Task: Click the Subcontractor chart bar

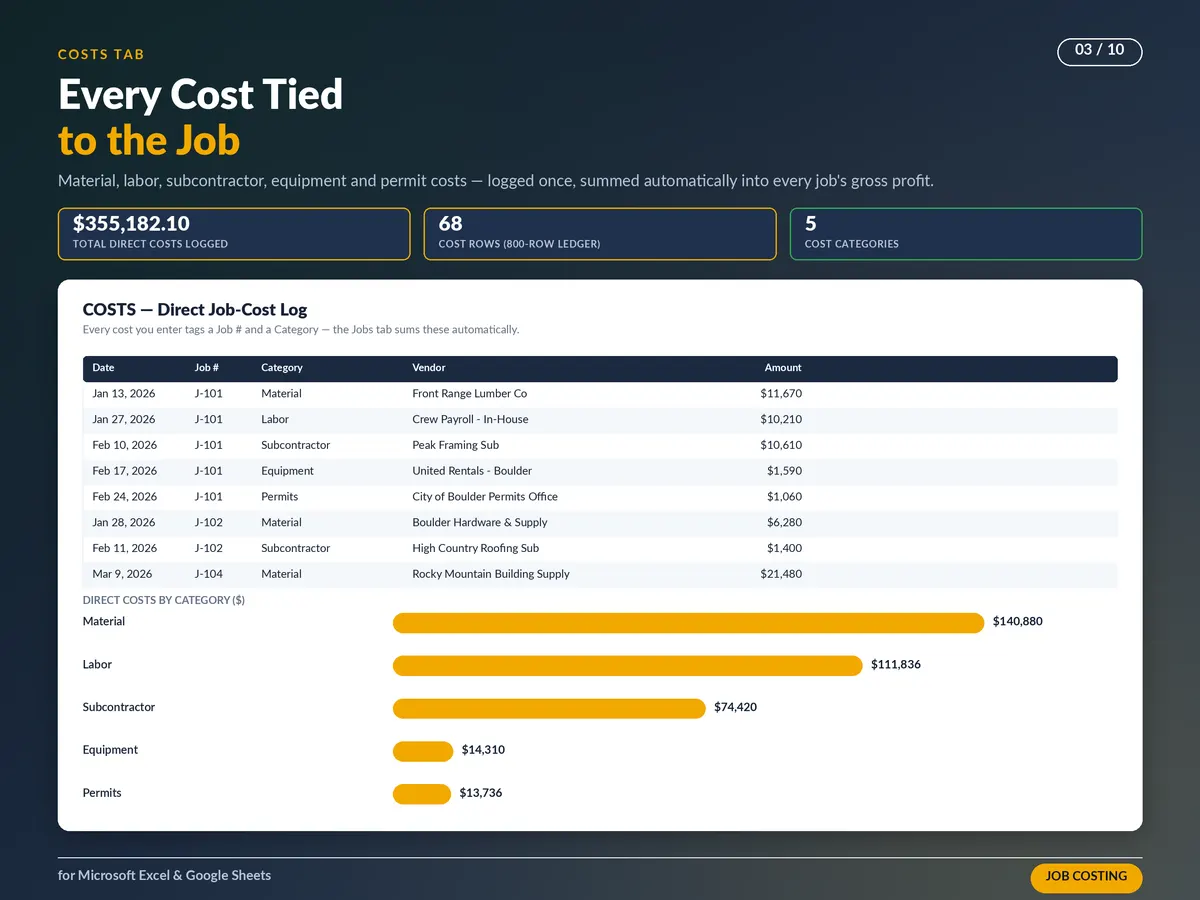Action: pos(549,708)
